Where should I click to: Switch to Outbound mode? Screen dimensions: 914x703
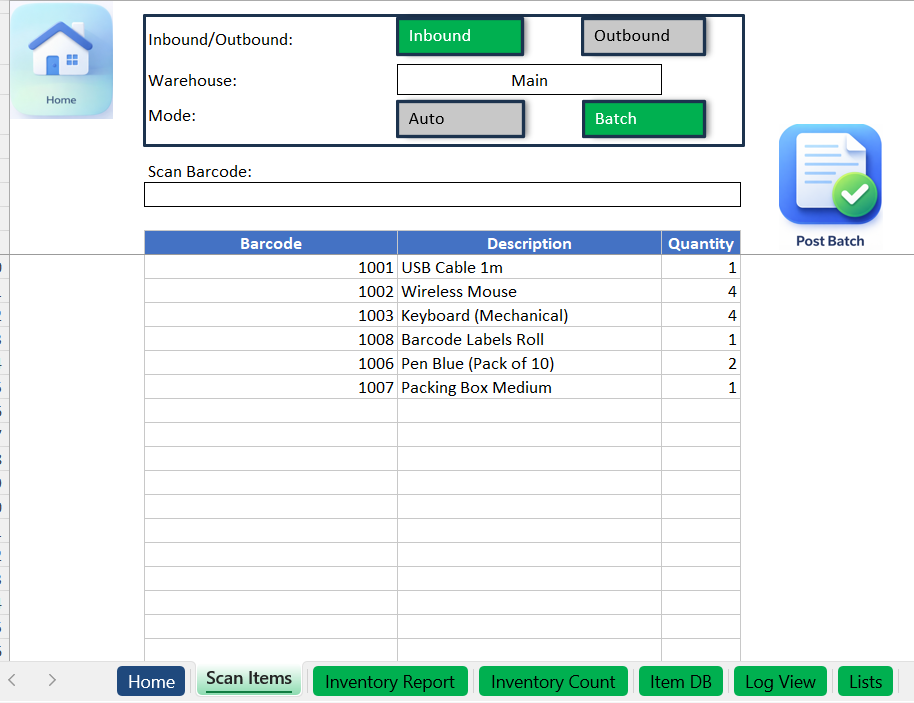643,37
